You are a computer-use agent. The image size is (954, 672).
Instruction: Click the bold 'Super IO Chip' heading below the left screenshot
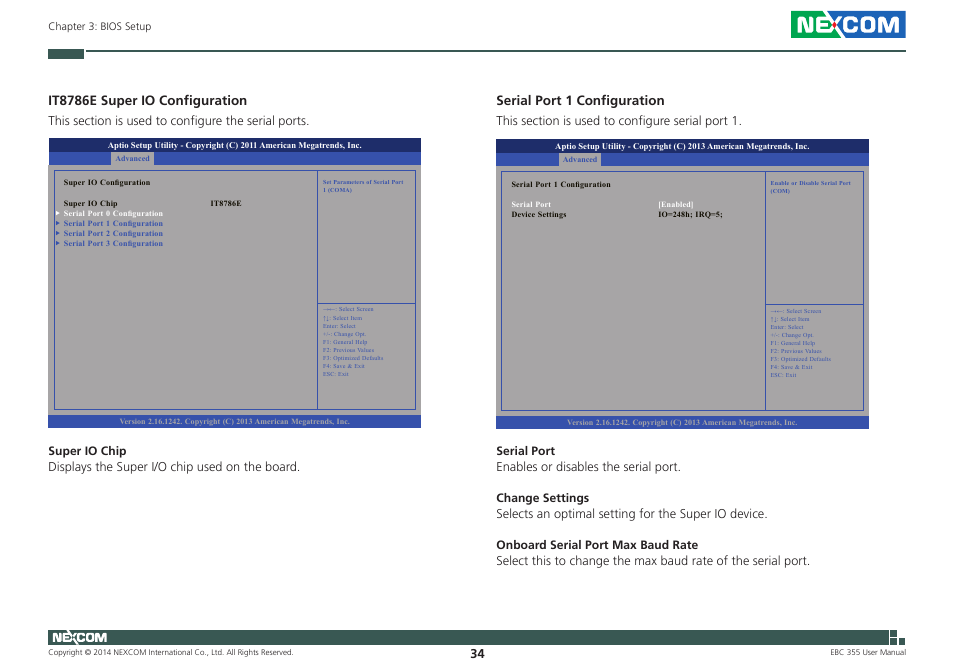(88, 451)
